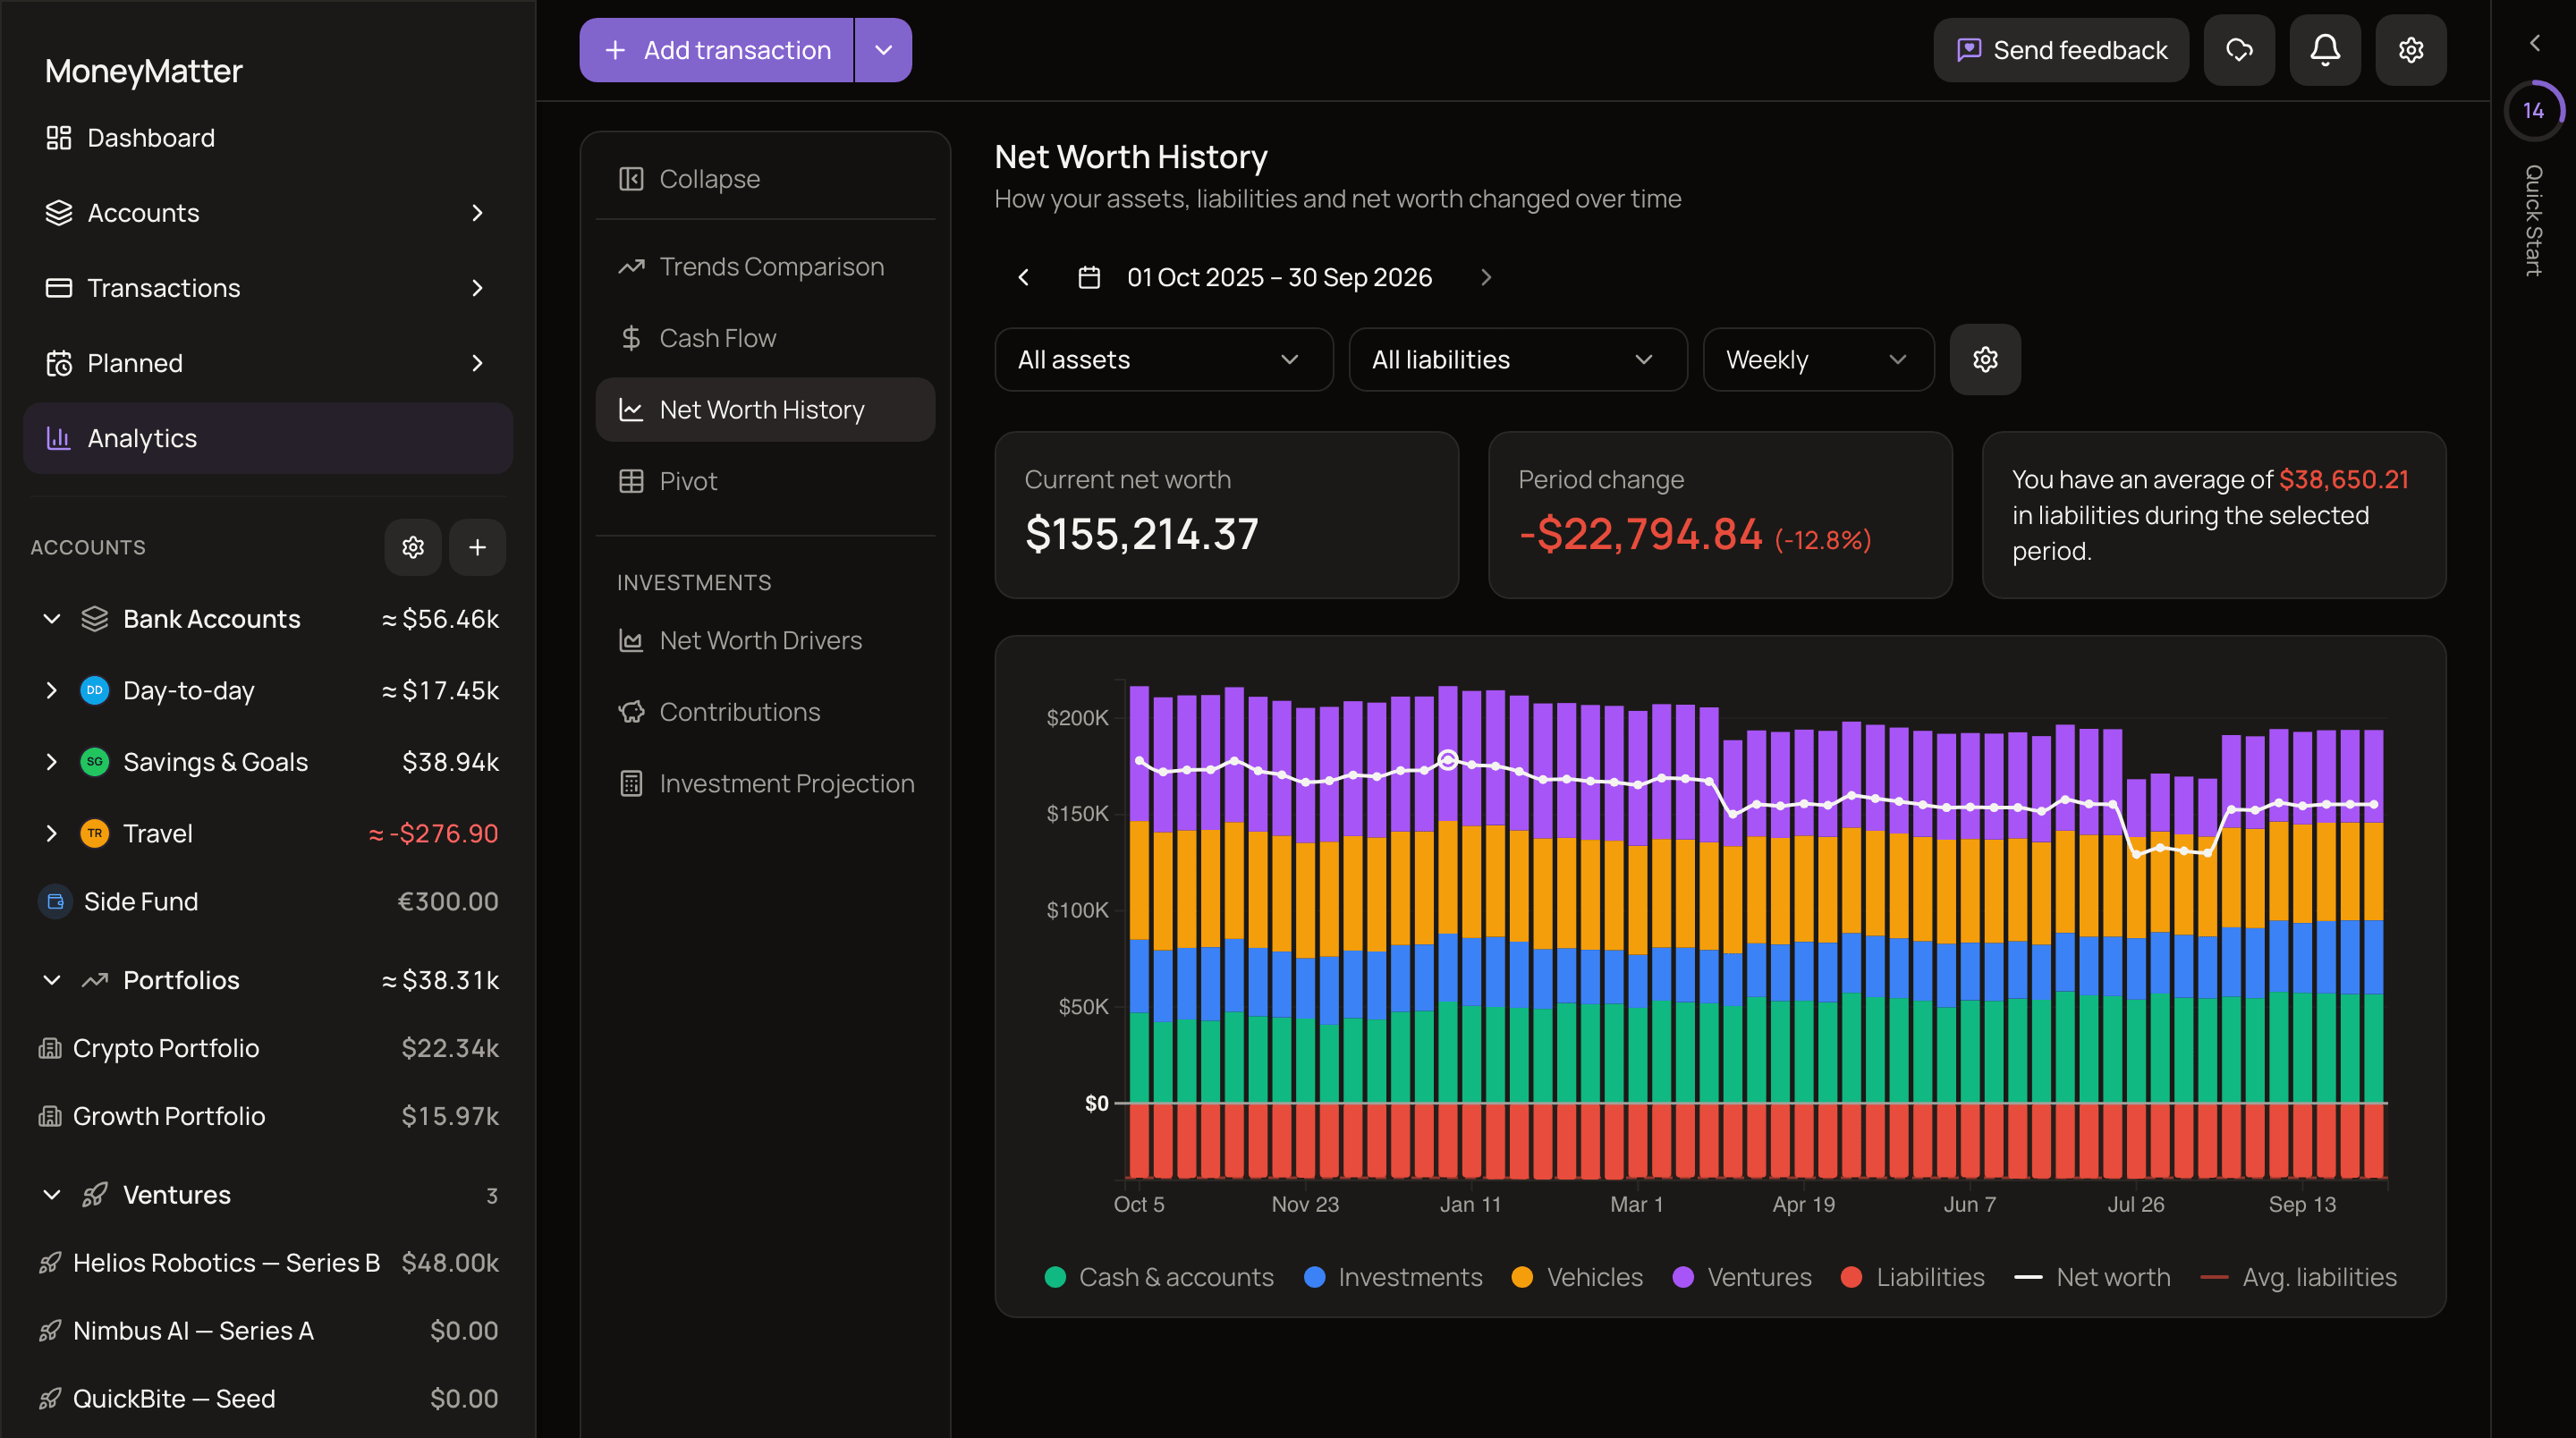Open Dashboard in the sidebar
This screenshot has height=1438, width=2576.
(x=268, y=138)
